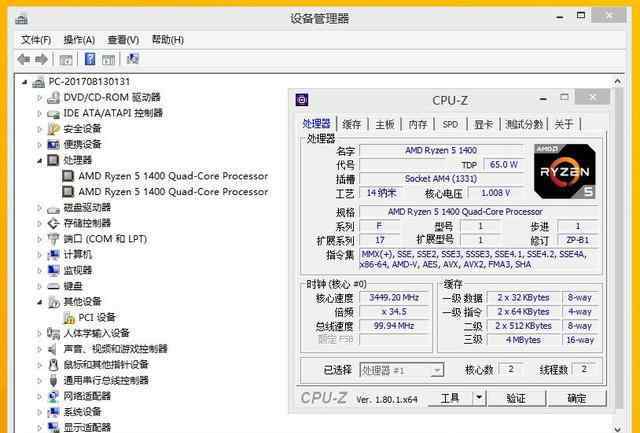Image resolution: width=640 pixels, height=433 pixels.
Task: Select the 人体学输入设备 icon
Action: pyautogui.click(x=53, y=333)
